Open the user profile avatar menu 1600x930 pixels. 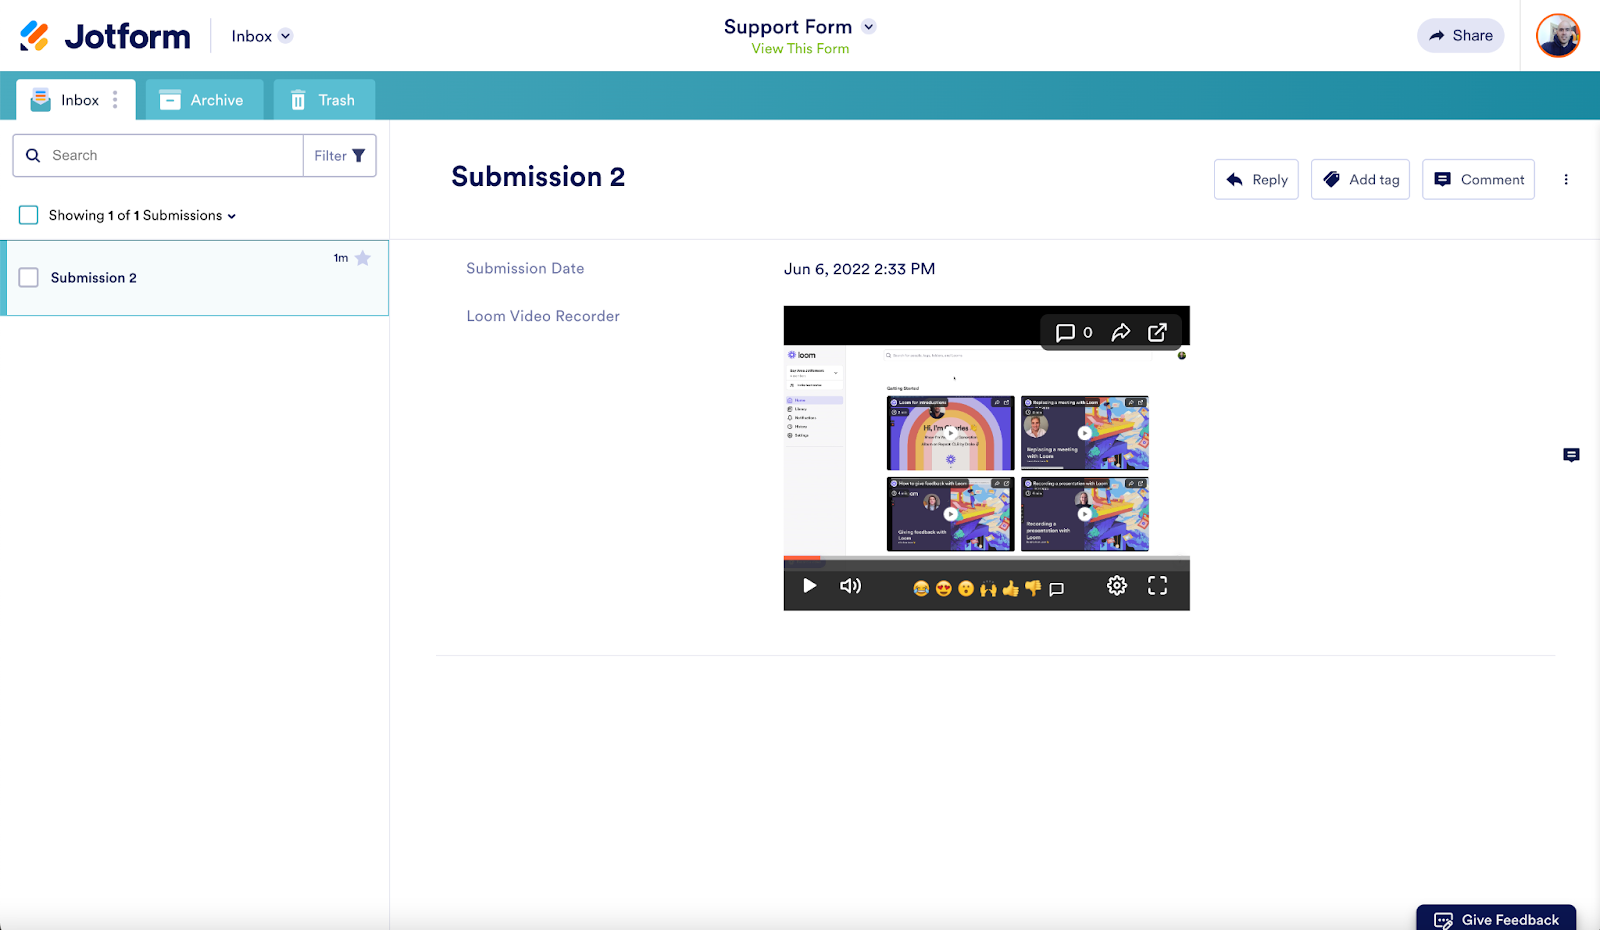pos(1558,36)
